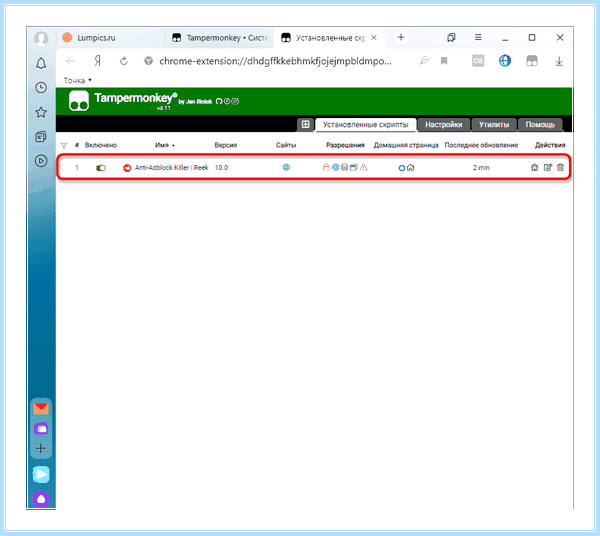Open video play icon in sidebar

tap(41, 161)
